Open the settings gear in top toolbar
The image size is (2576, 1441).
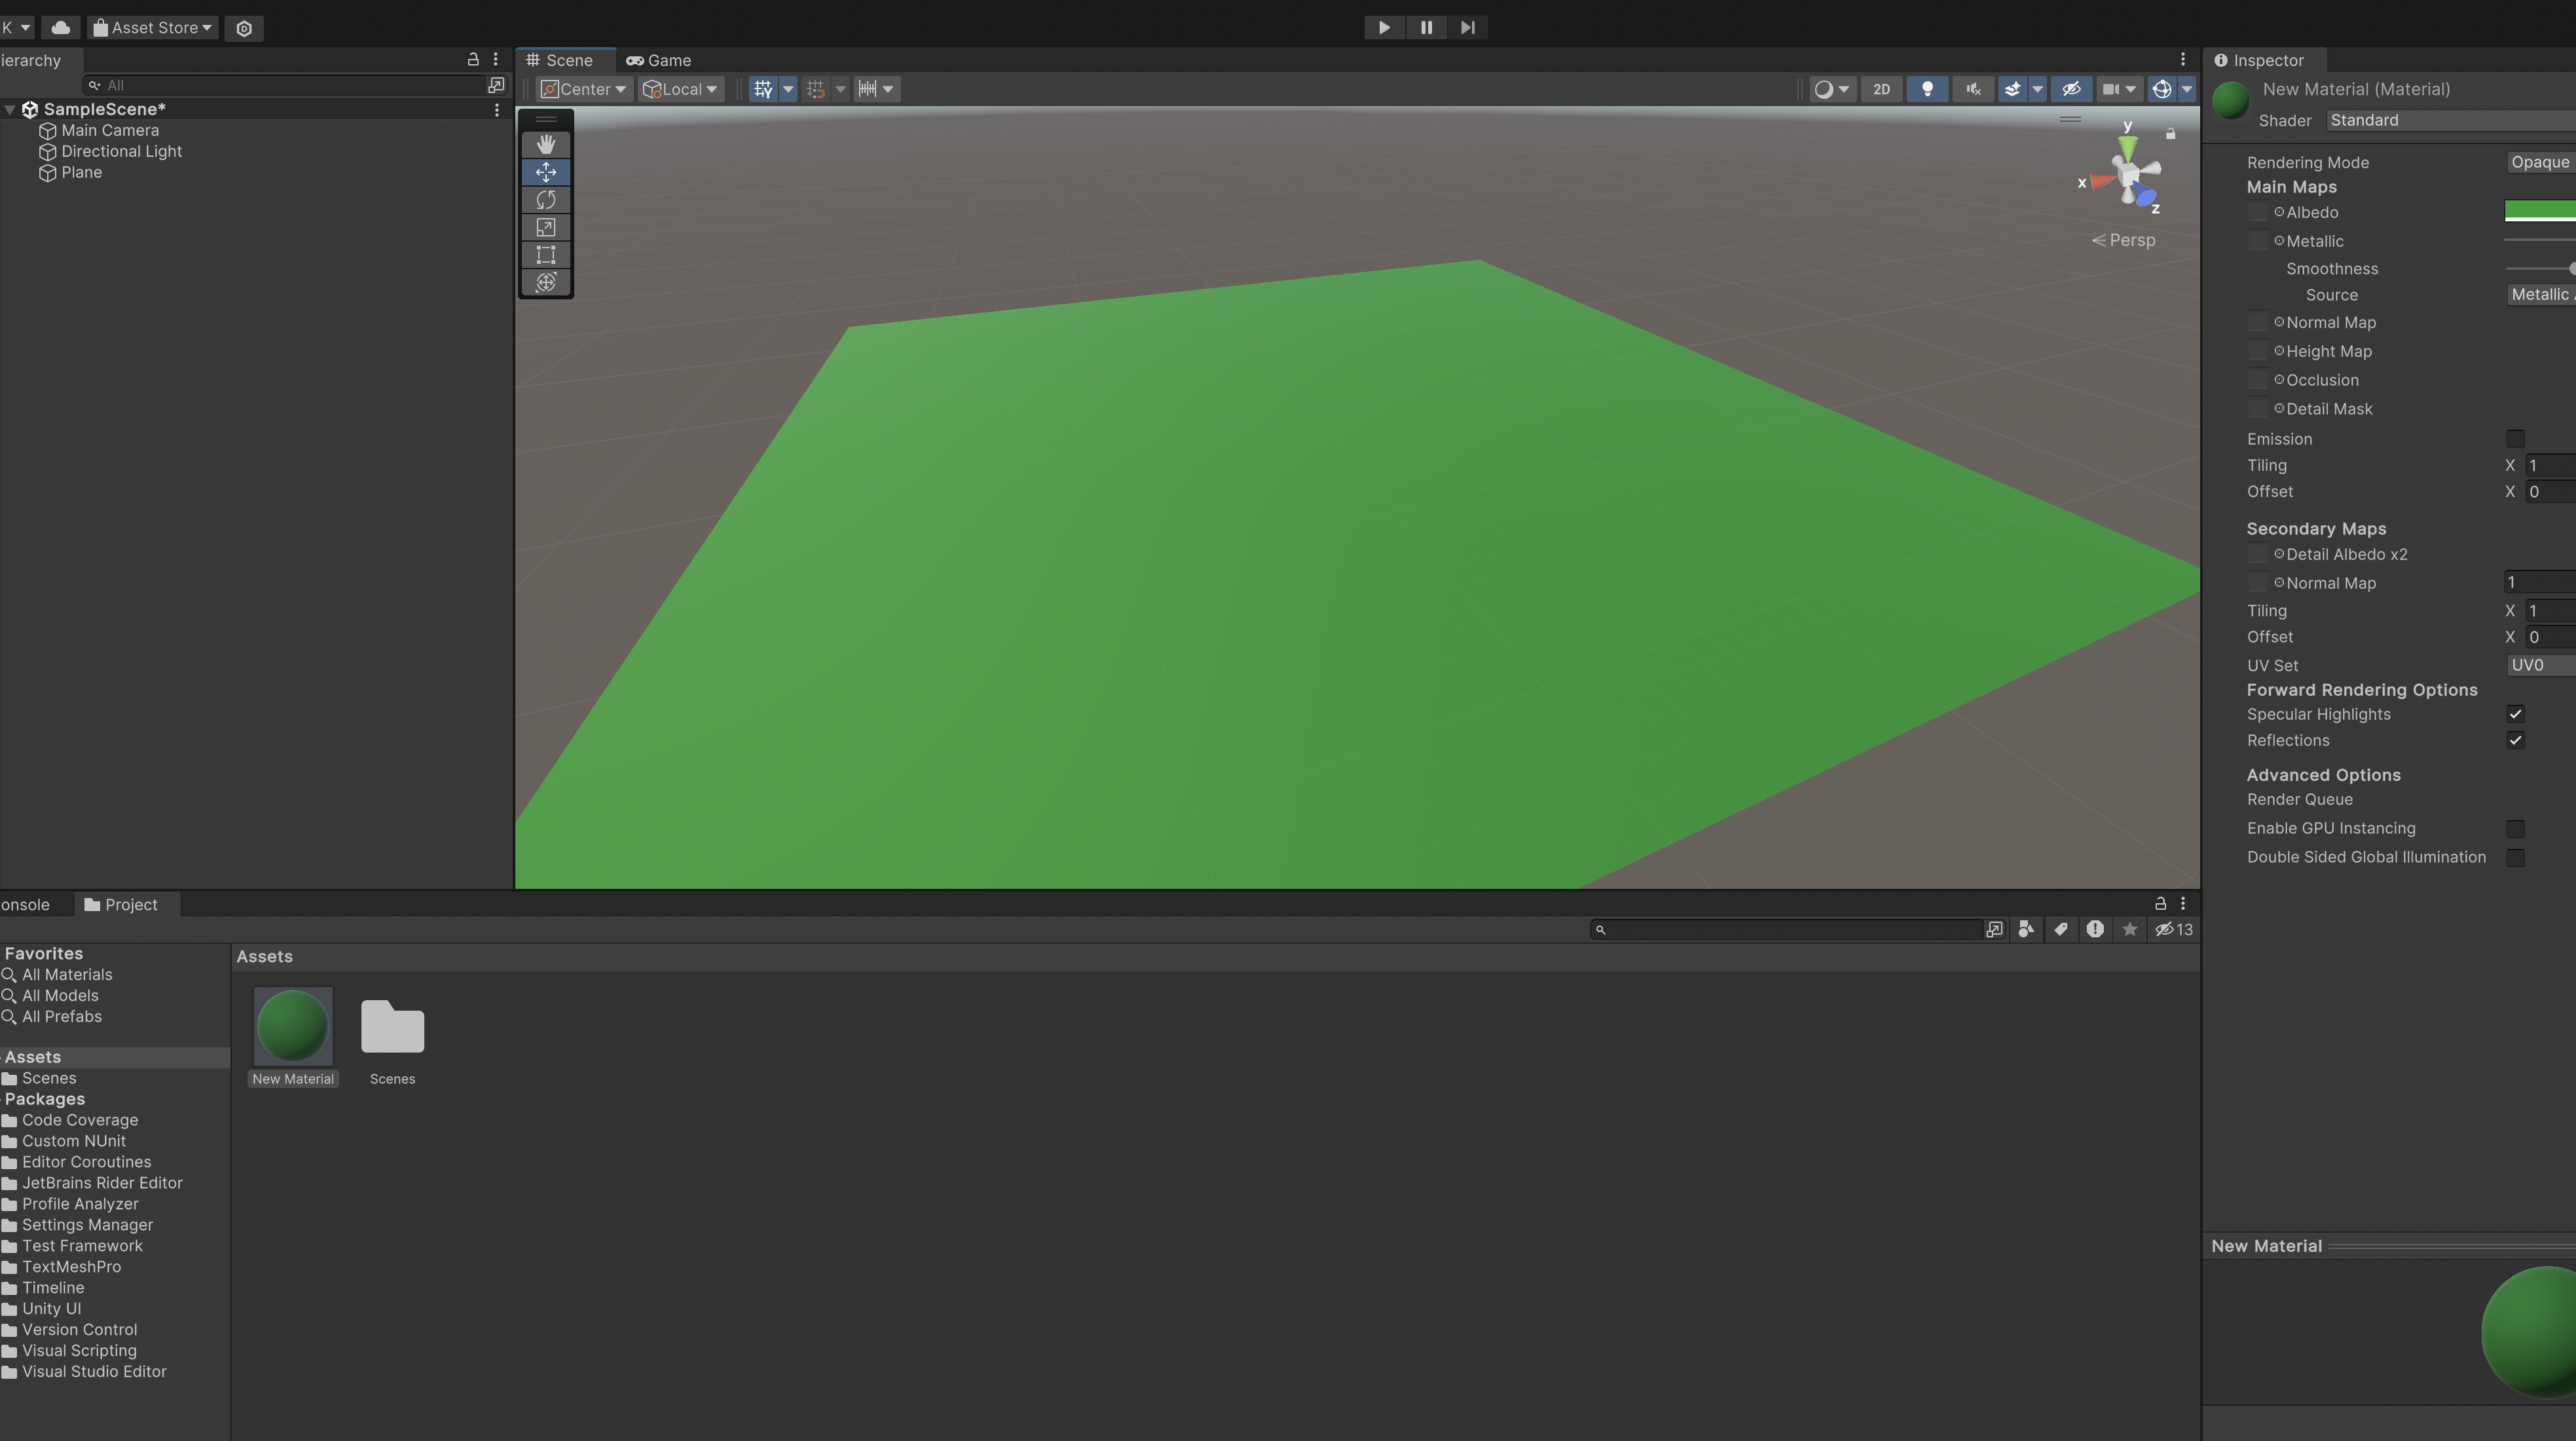[244, 28]
